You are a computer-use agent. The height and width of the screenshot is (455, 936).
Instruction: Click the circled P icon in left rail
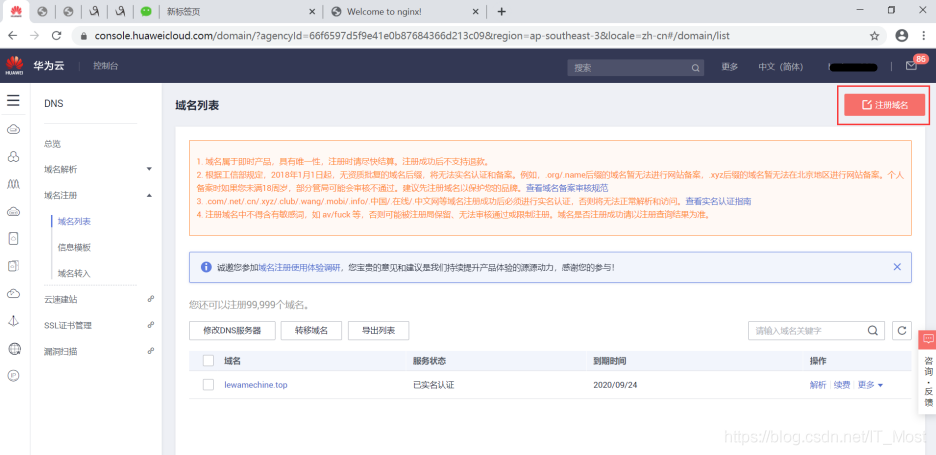[13, 375]
